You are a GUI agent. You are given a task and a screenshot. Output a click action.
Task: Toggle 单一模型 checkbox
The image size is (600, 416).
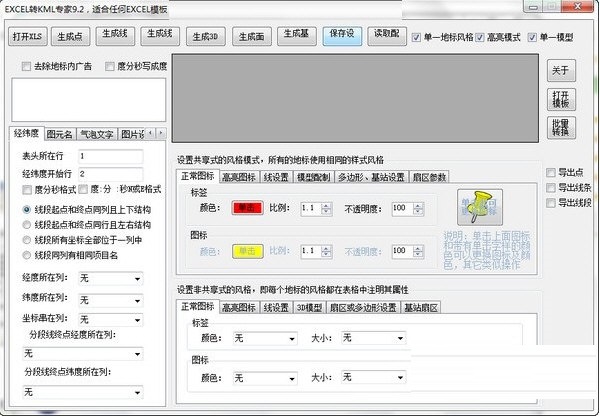pyautogui.click(x=532, y=38)
